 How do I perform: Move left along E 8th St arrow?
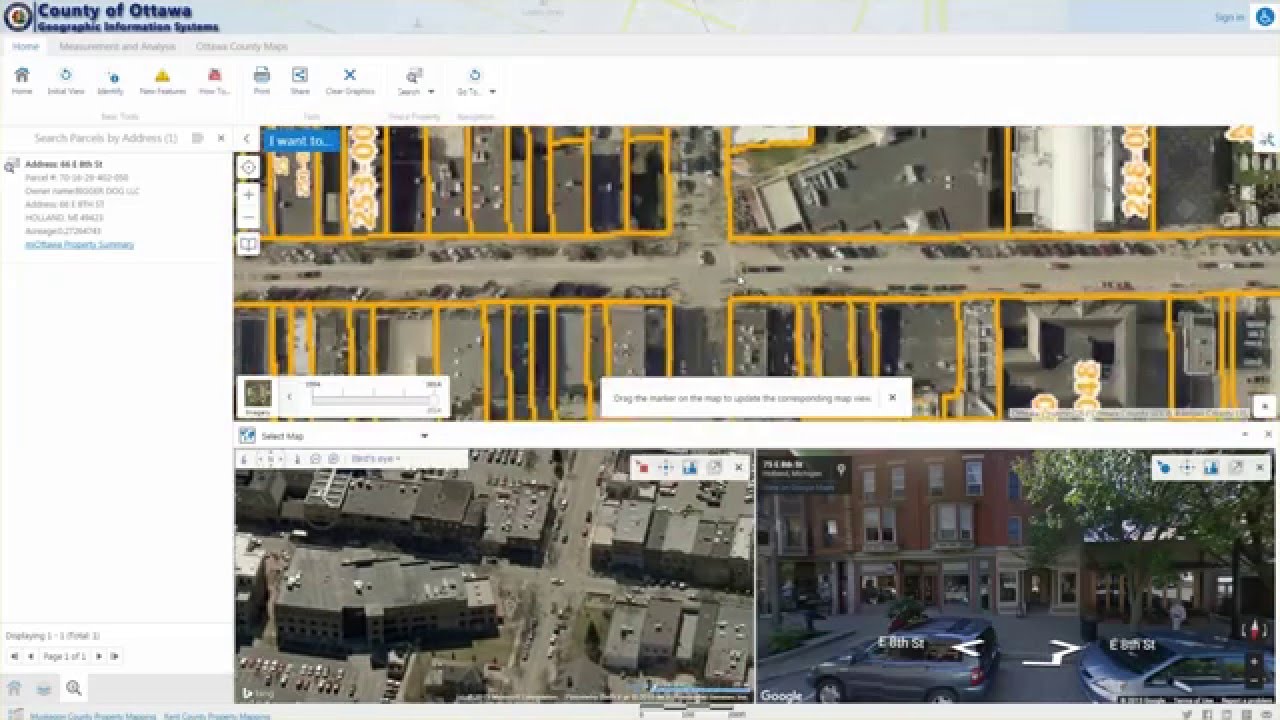[966, 648]
